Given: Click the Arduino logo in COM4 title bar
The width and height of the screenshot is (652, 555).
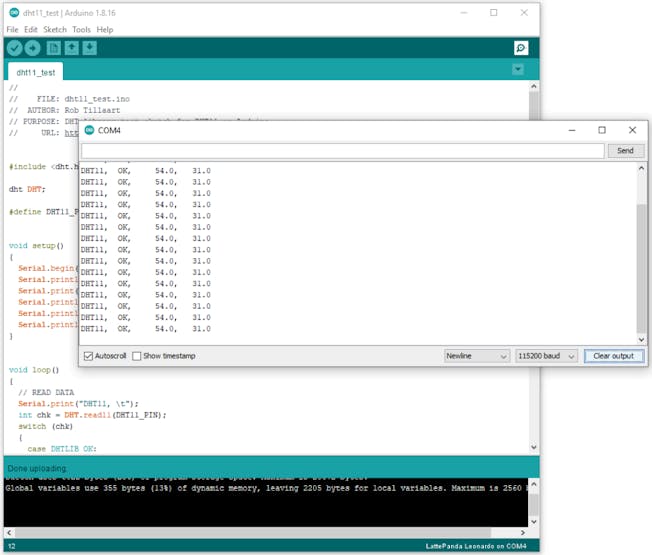Looking at the screenshot, I should pyautogui.click(x=90, y=130).
